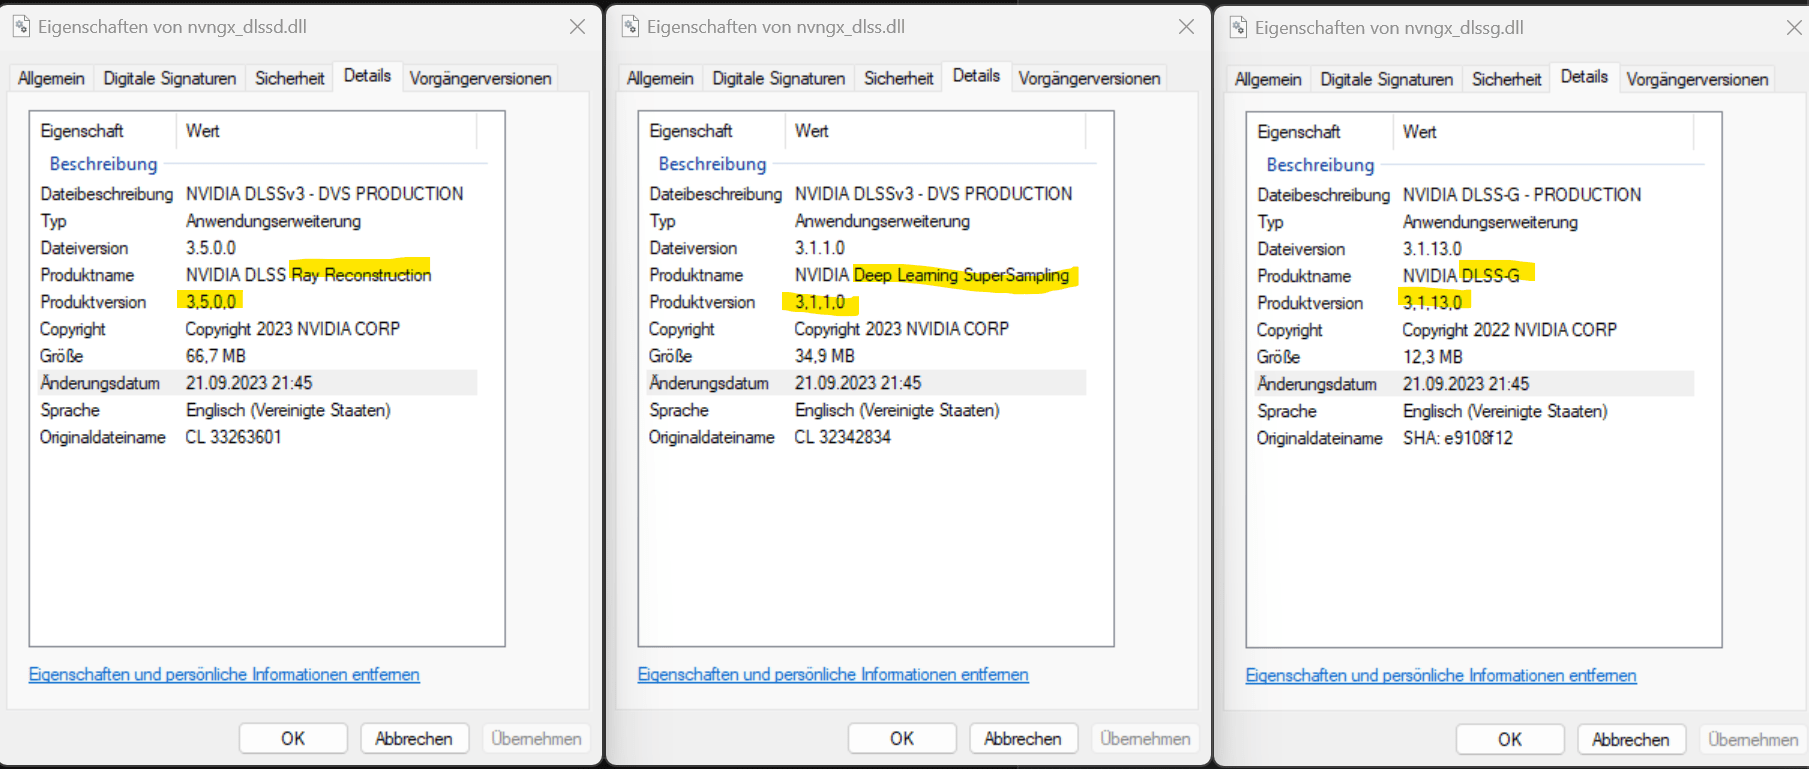Select Änderungsdatum row in nvngx_dlssg.dll window
Image resolution: width=1809 pixels, height=769 pixels.
1474,383
